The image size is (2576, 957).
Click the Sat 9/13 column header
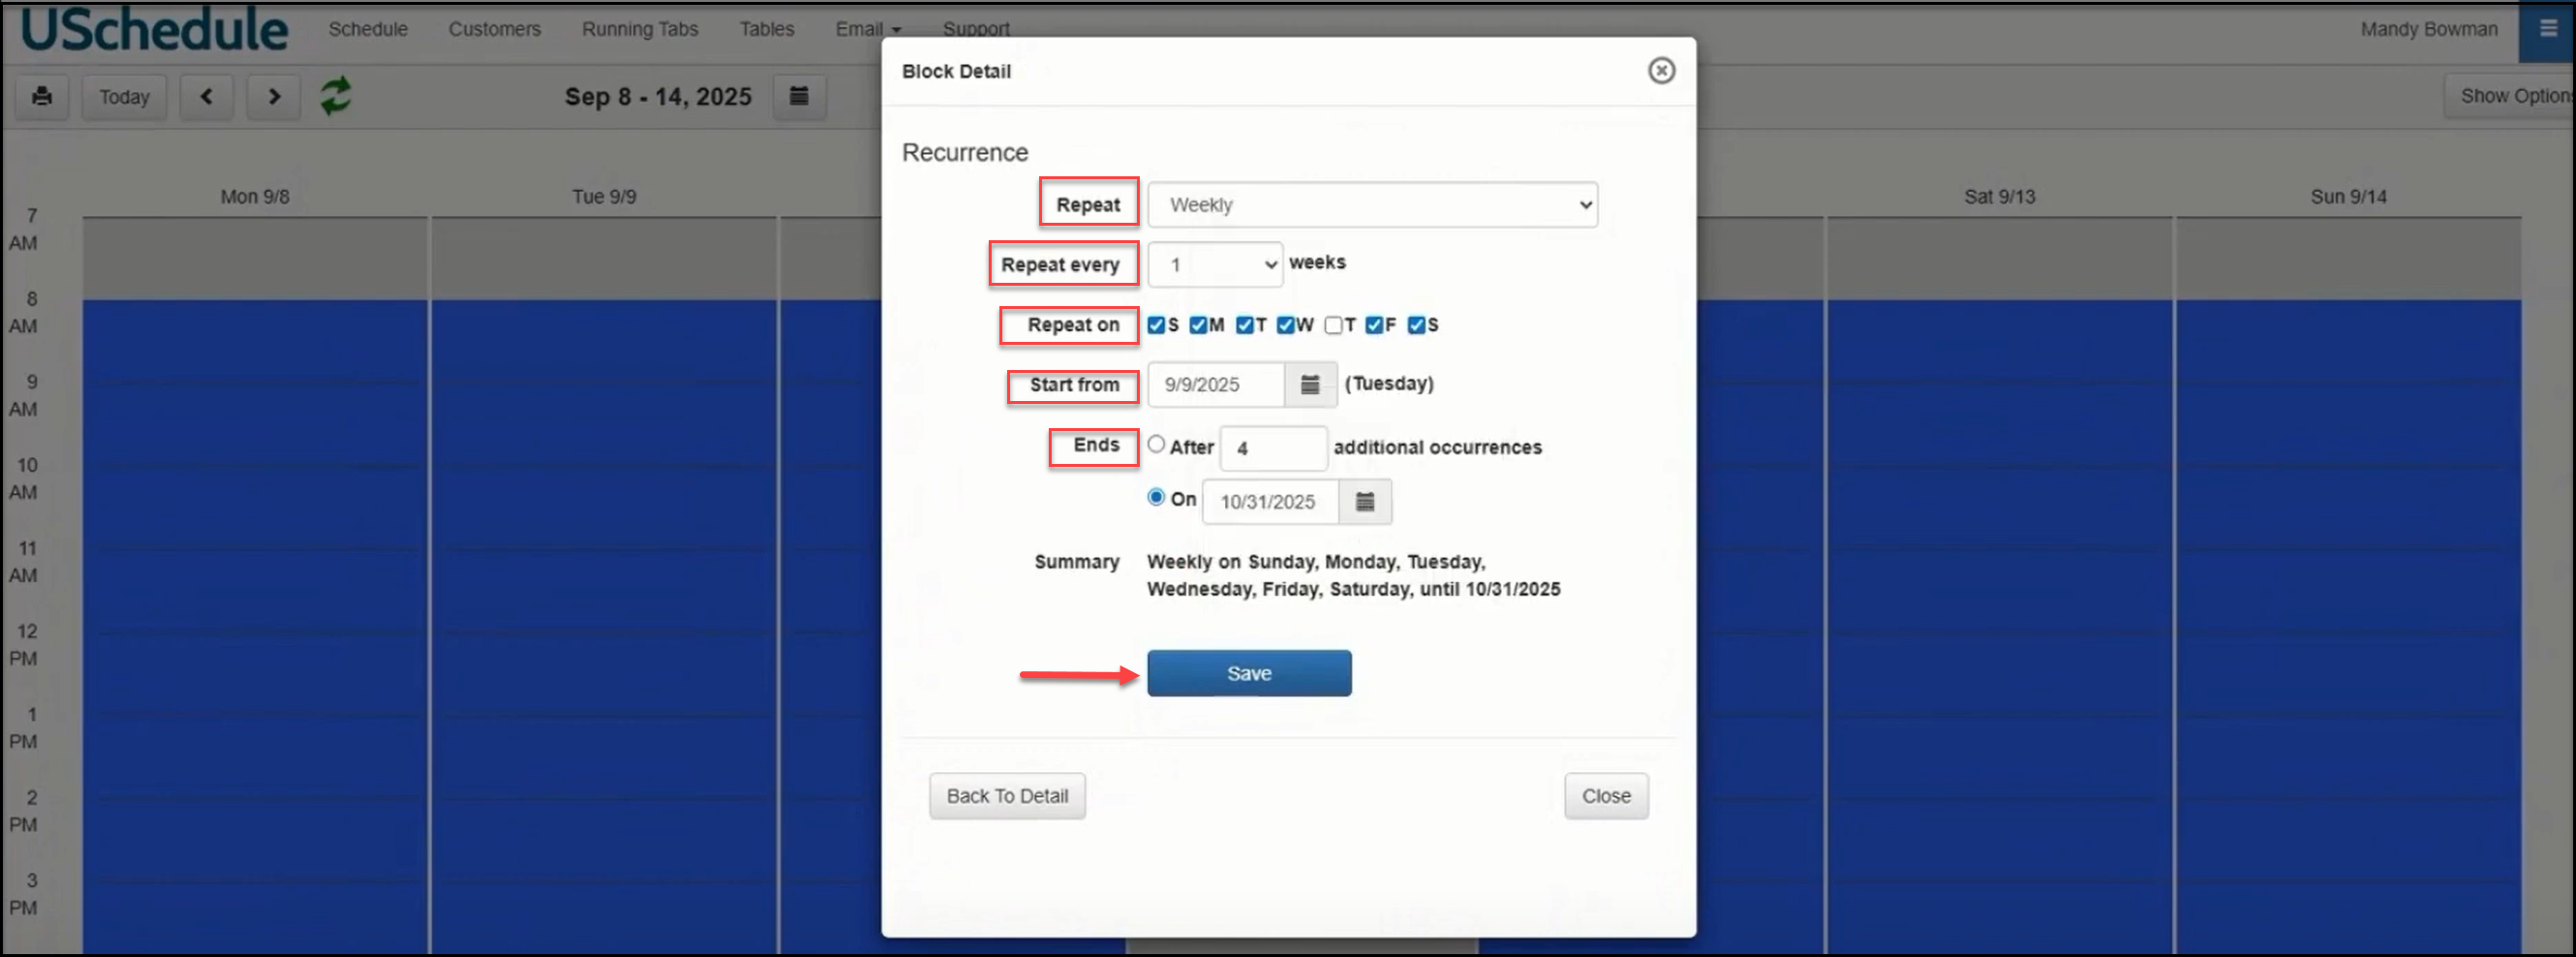click(1999, 197)
